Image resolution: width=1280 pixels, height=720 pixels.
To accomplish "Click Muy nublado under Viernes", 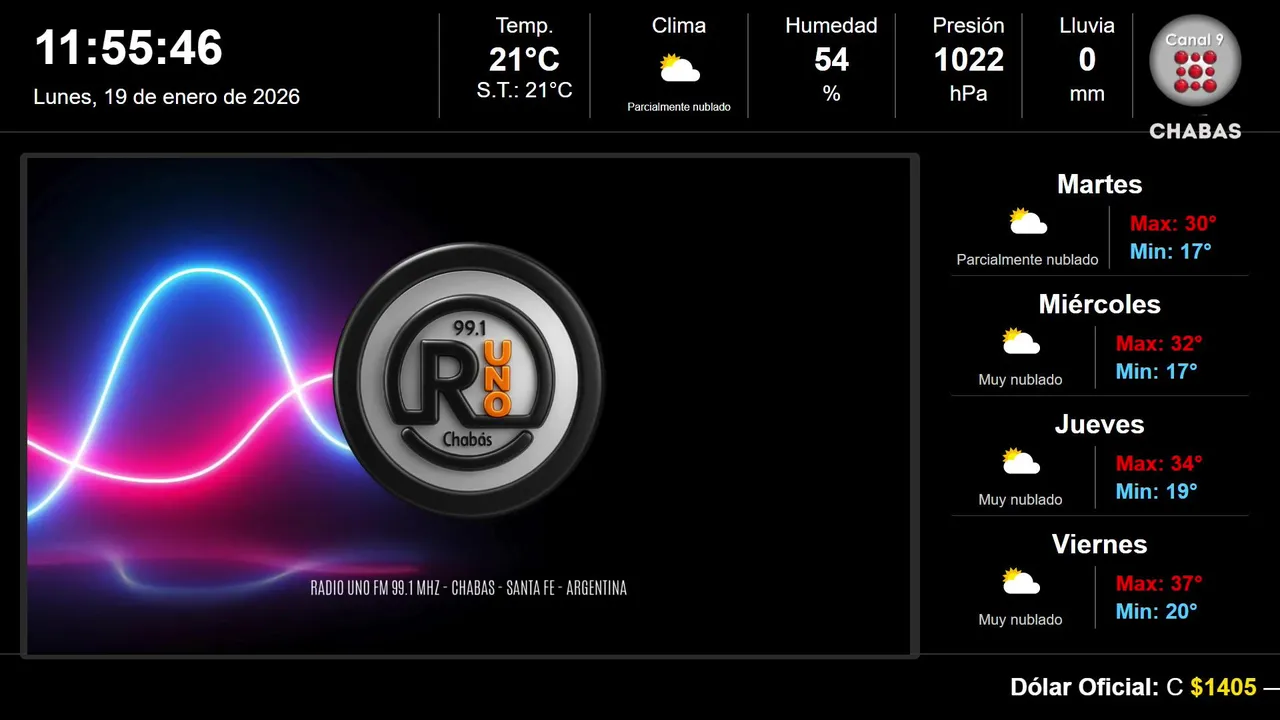I will coord(1020,620).
